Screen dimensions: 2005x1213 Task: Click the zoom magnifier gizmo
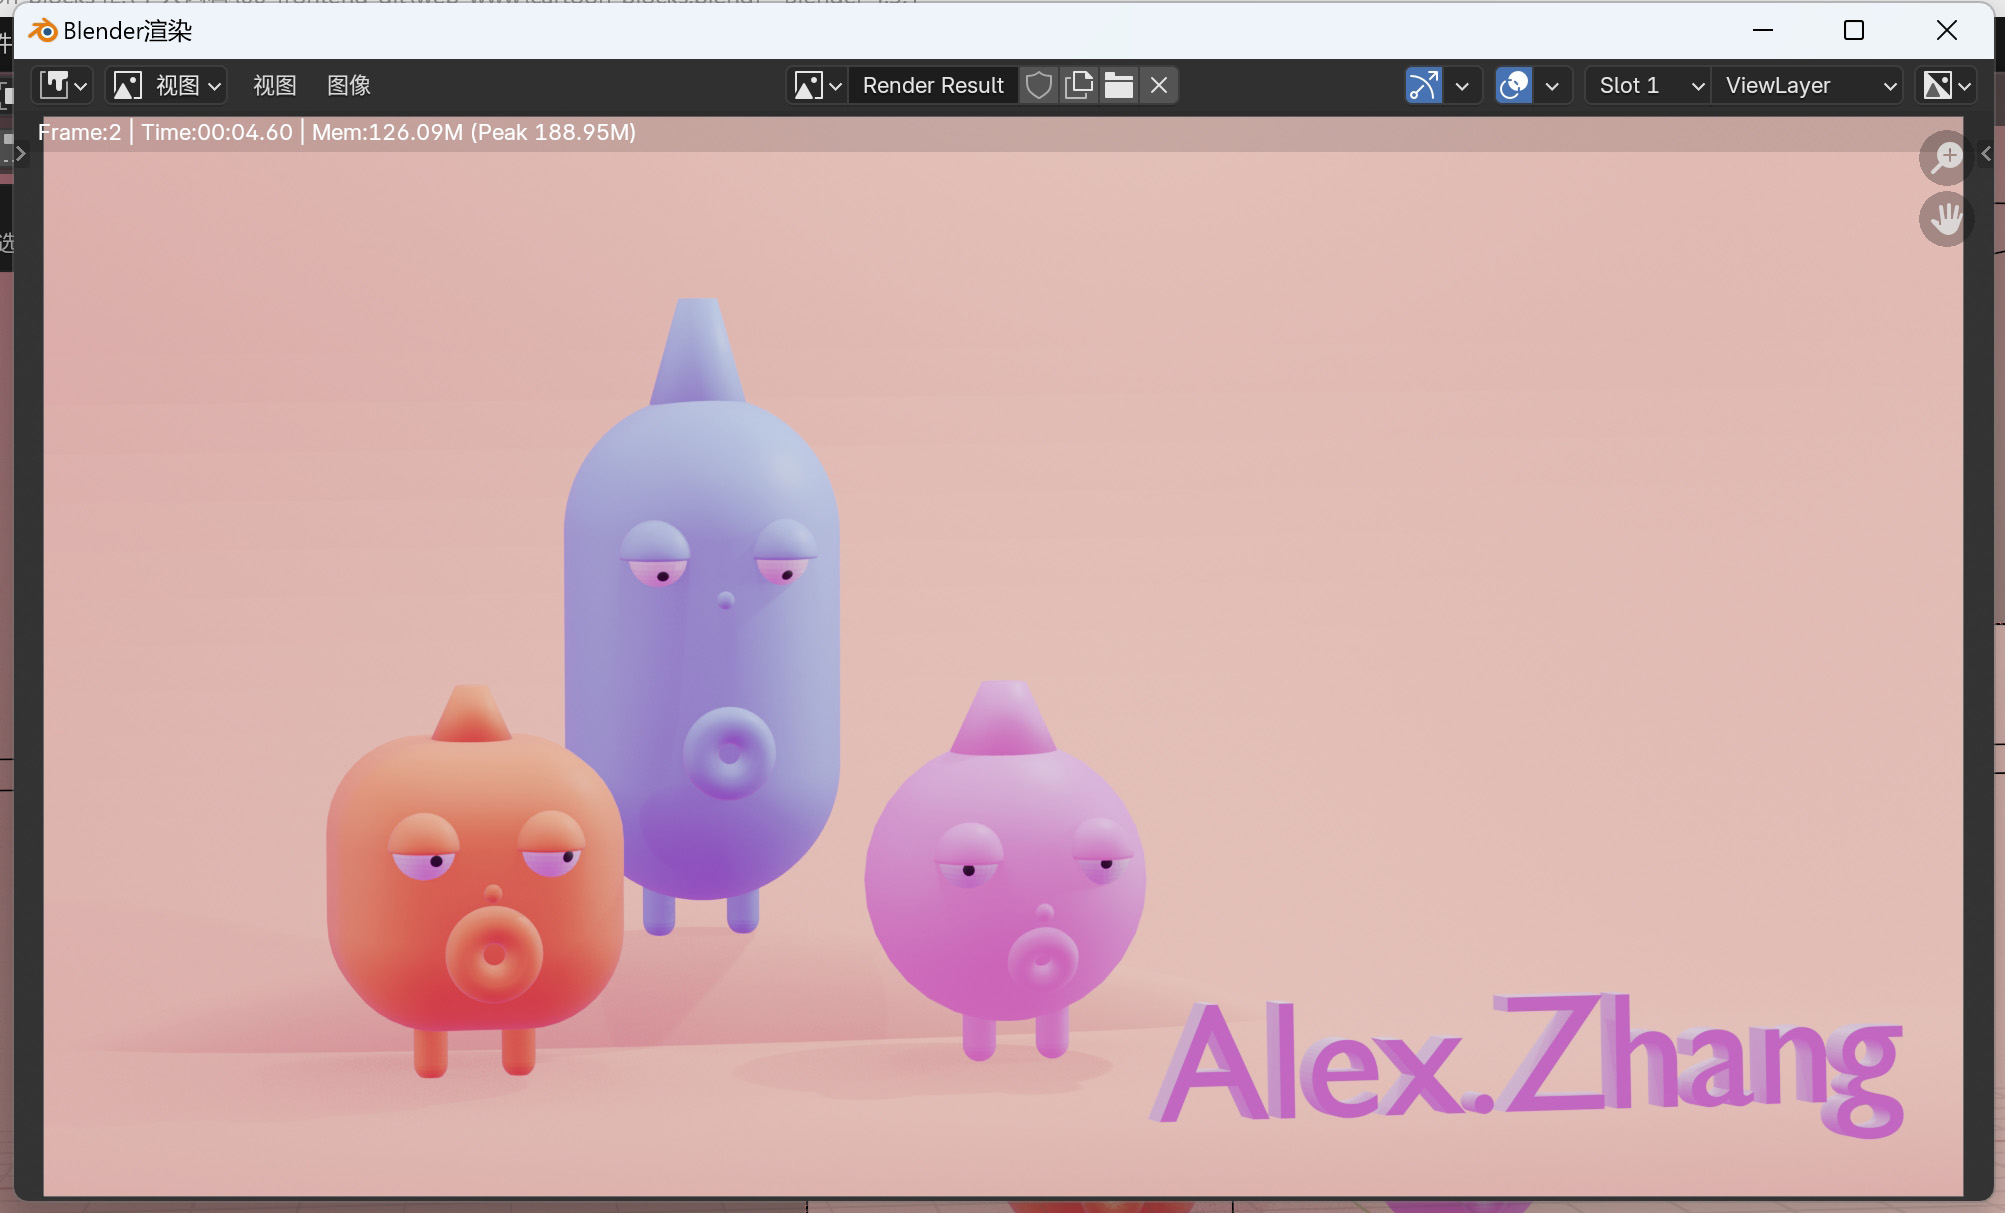pyautogui.click(x=1946, y=157)
